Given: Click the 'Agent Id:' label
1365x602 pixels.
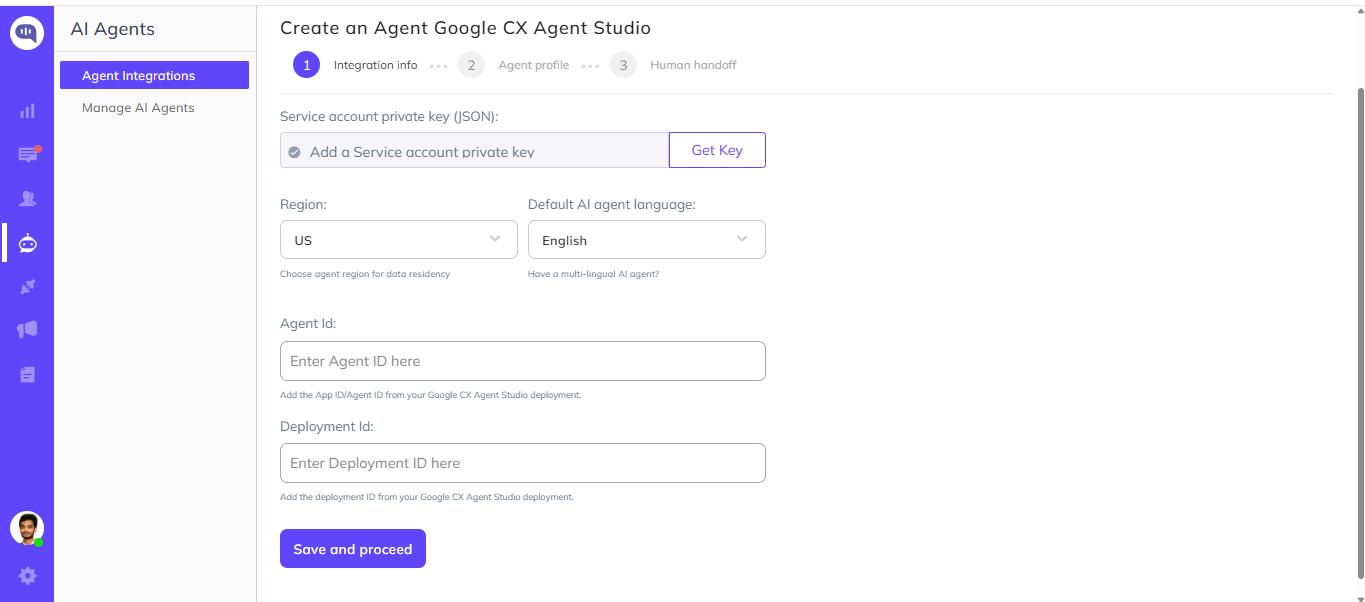Looking at the screenshot, I should coord(308,324).
